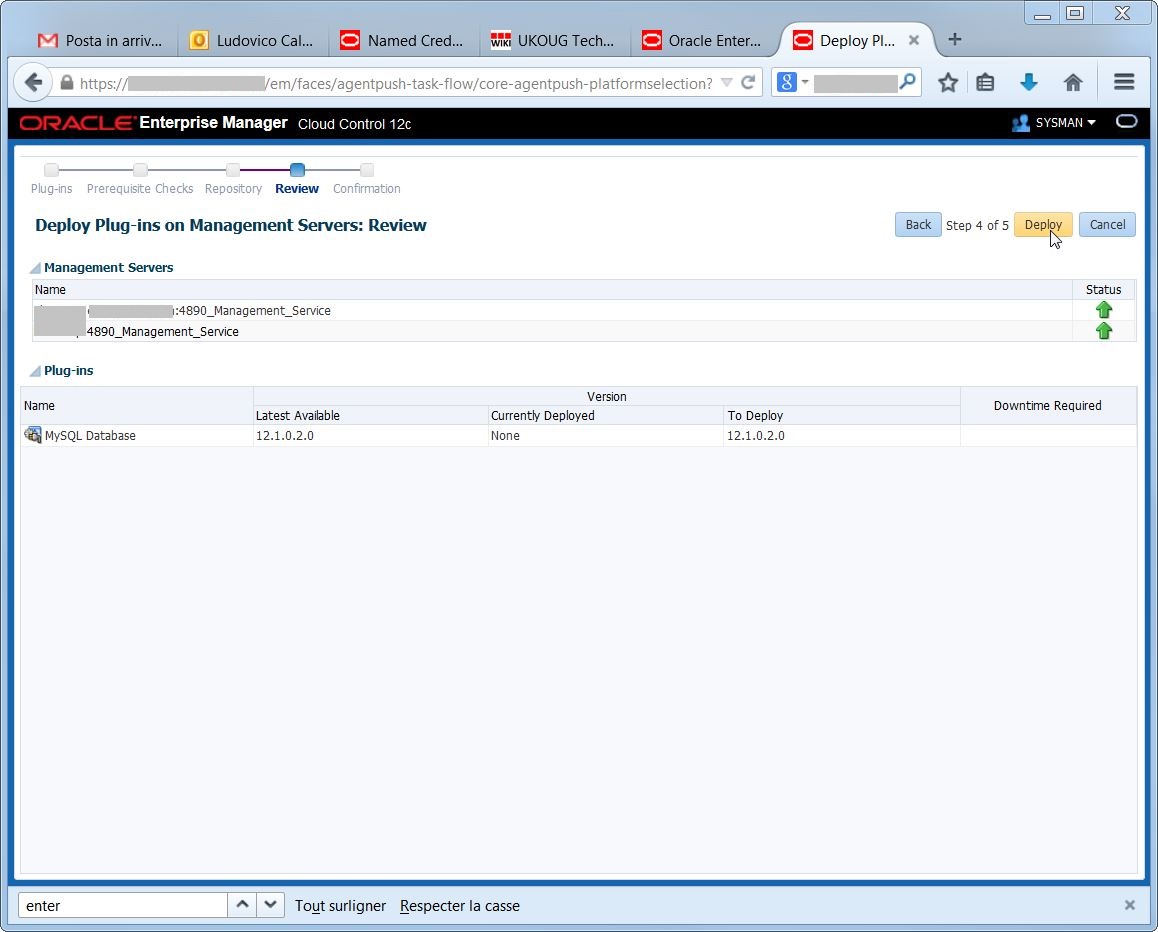The height and width of the screenshot is (932, 1158).
Task: Open the Google search engine selector
Action: coord(793,83)
